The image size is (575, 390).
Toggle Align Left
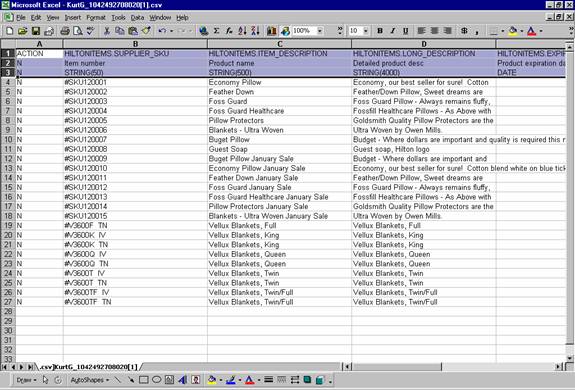pyautogui.click(x=421, y=31)
